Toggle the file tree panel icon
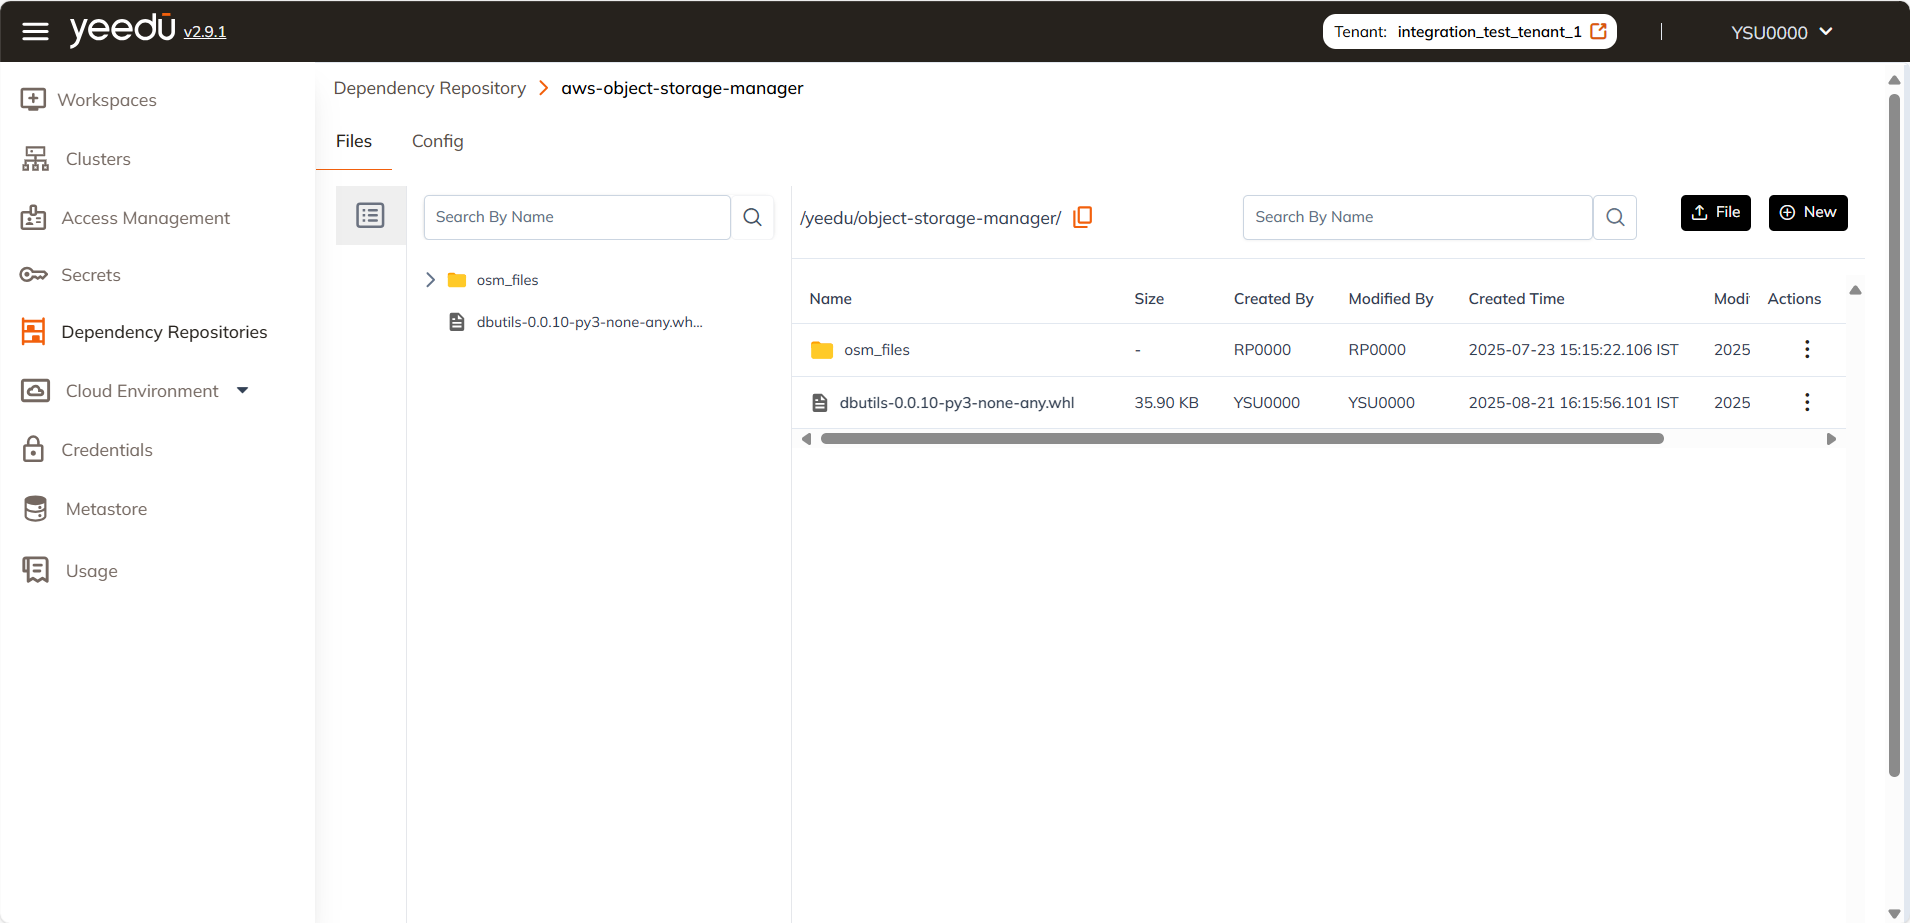Viewport: 1910px width, 923px height. [x=370, y=215]
